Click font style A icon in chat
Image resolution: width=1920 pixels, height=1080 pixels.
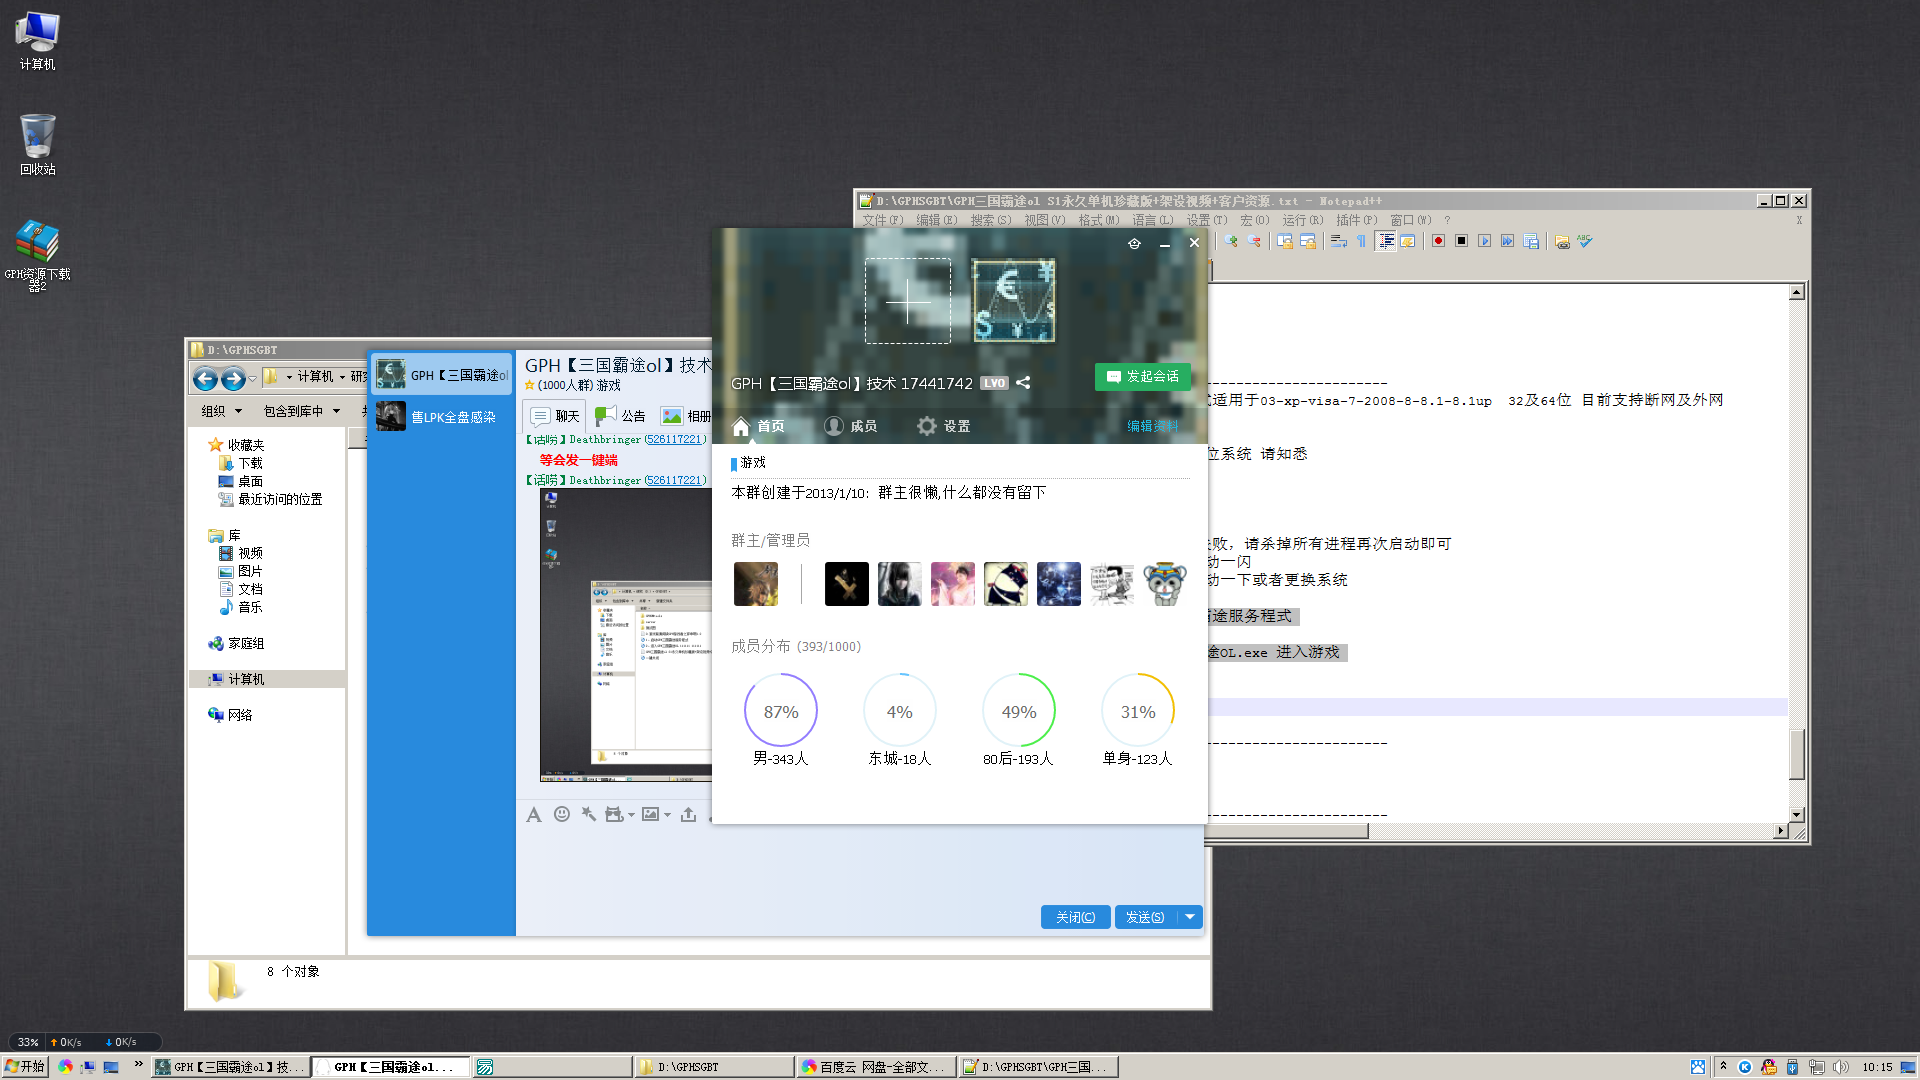[x=534, y=815]
